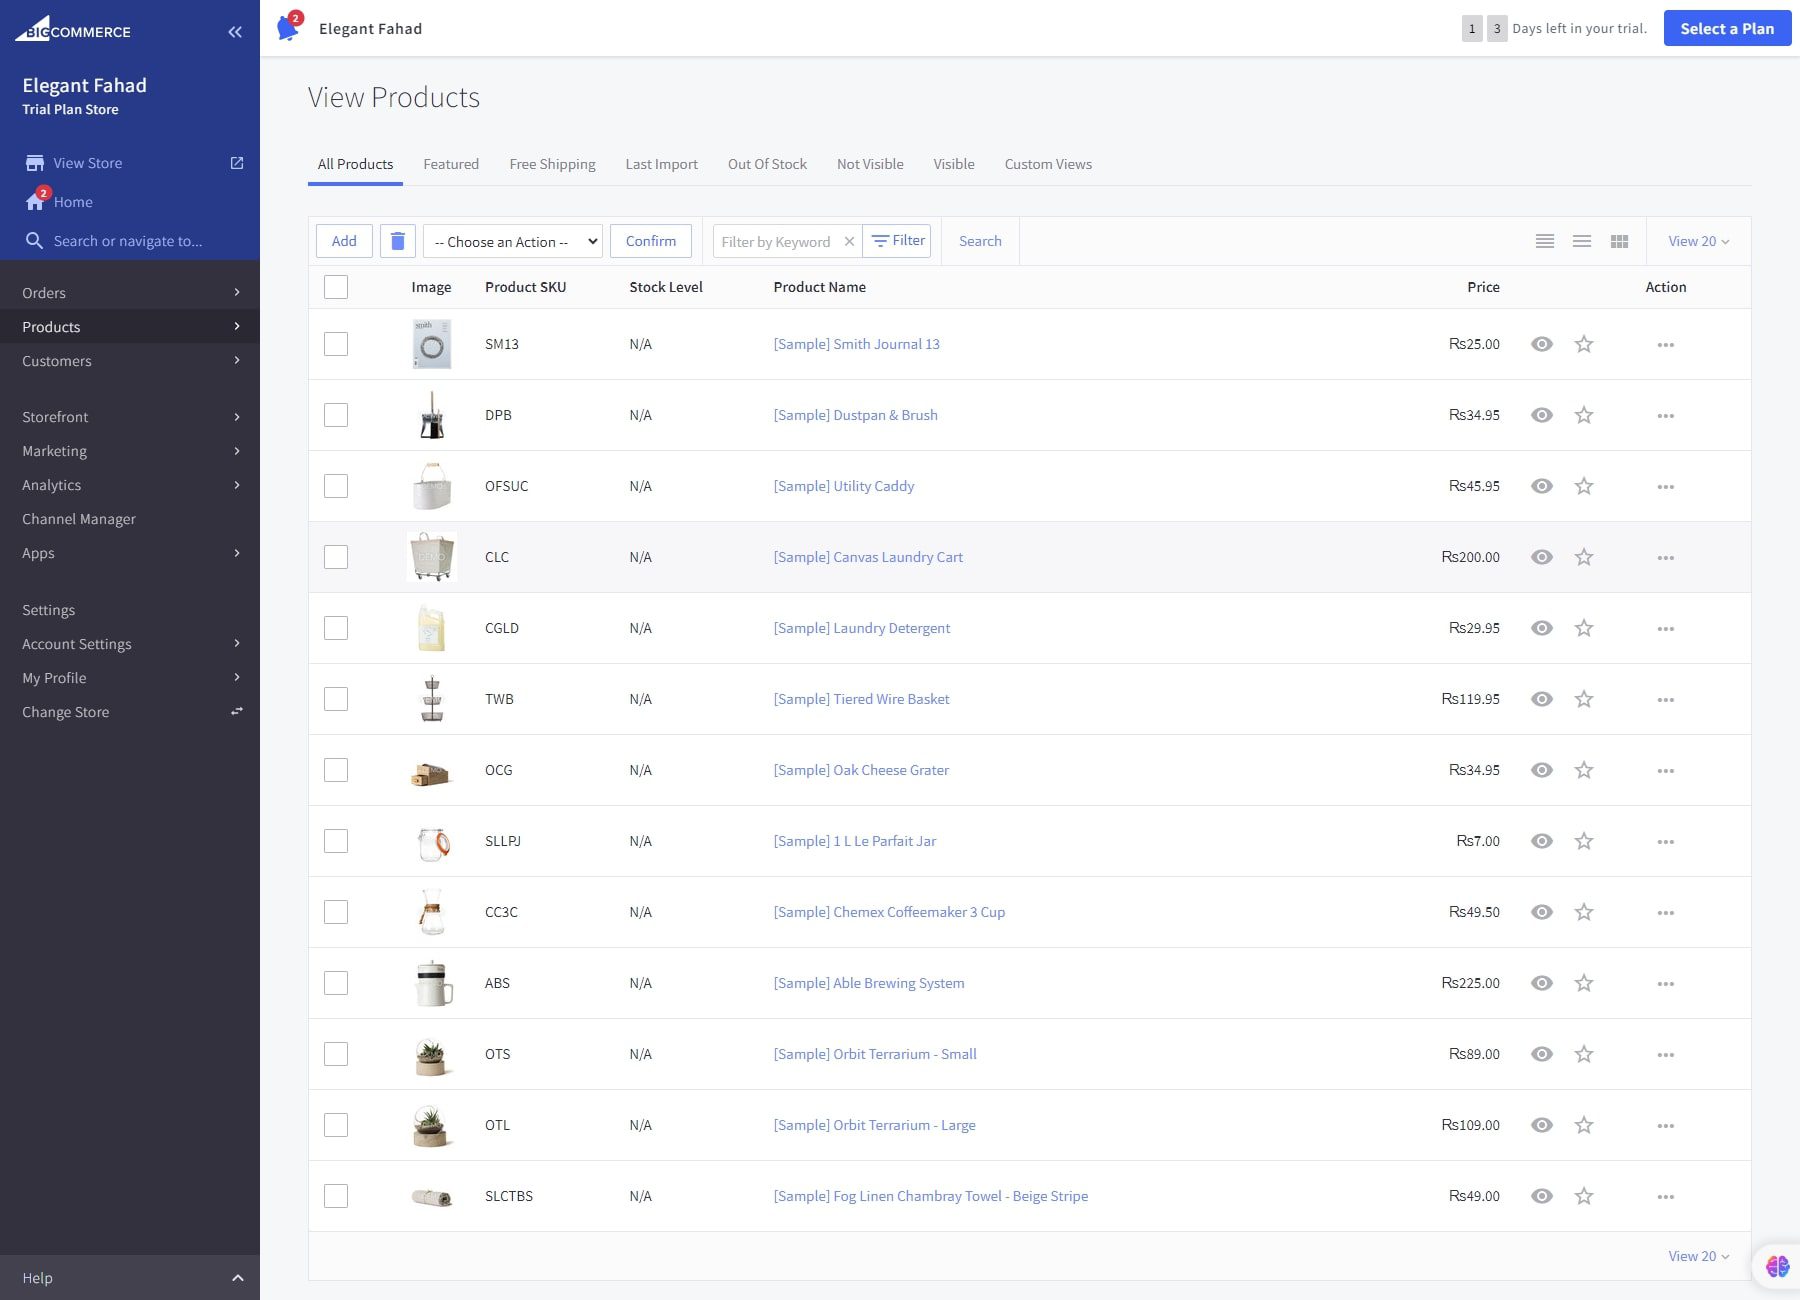Viewport: 1800px width, 1300px height.
Task: Toggle visibility eye for Laundry Detergent
Action: tap(1542, 628)
